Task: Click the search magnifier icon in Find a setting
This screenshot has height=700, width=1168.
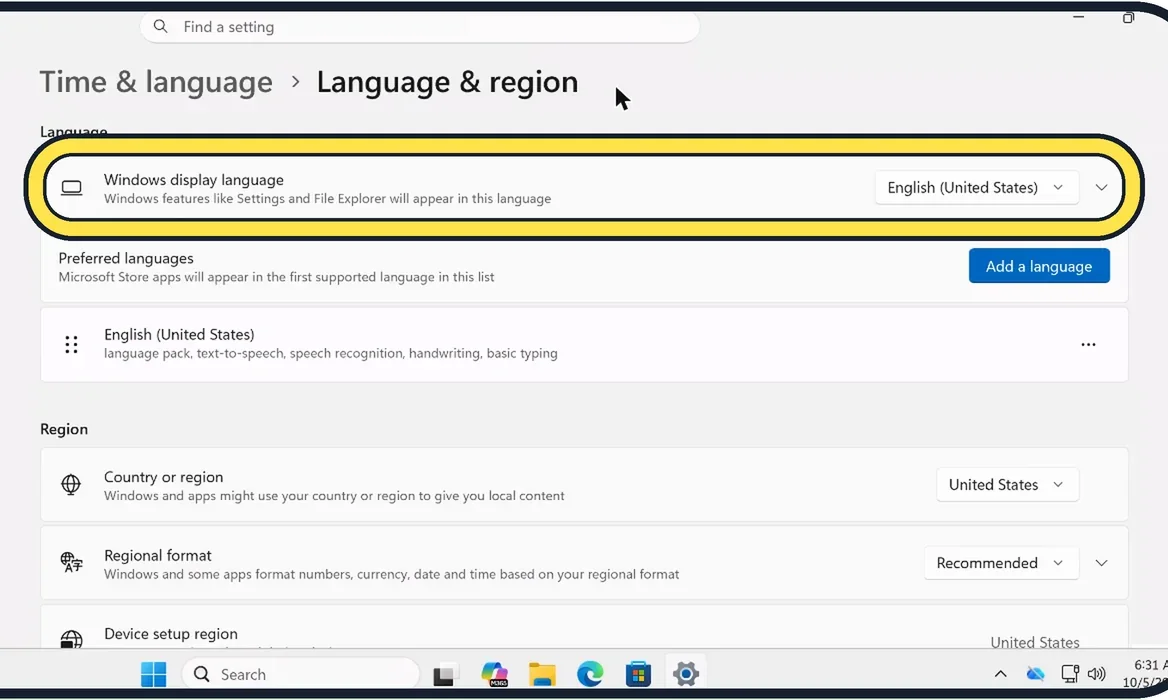Action: (160, 27)
